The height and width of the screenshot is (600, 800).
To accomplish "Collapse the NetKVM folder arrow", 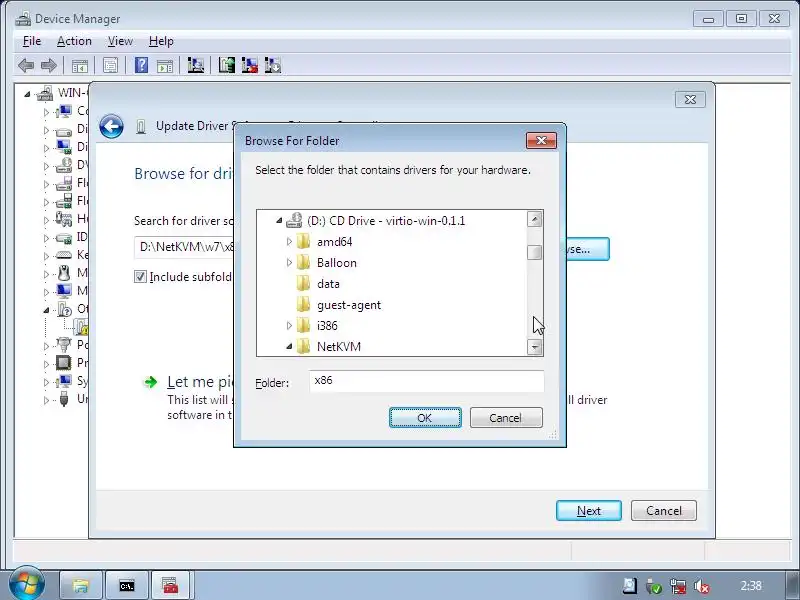I will point(289,346).
